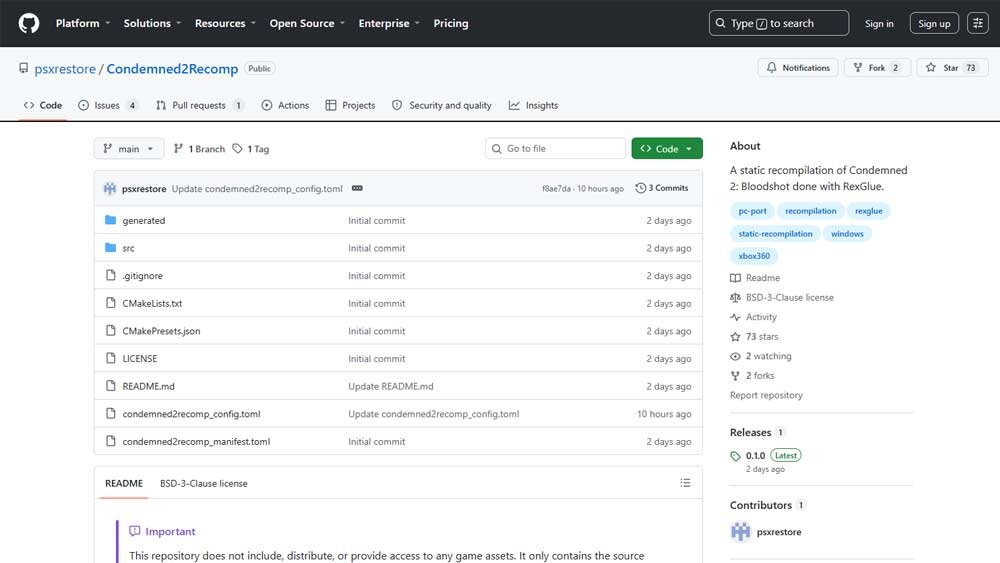
Task: Open CMakePresets.json file
Action: [x=161, y=331]
